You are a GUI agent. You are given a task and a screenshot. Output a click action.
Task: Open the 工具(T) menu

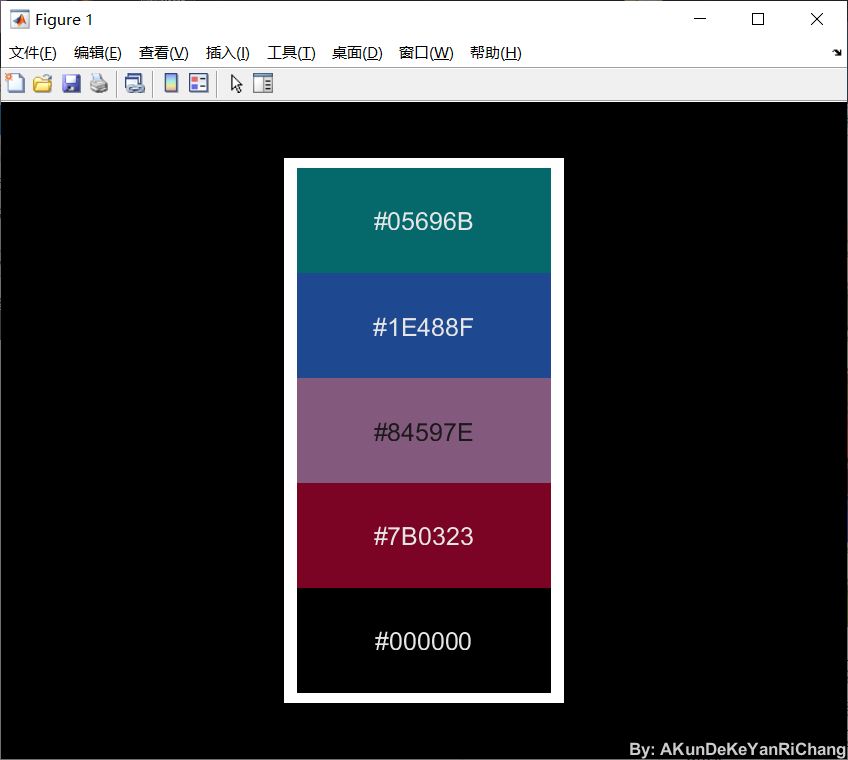tap(292, 53)
